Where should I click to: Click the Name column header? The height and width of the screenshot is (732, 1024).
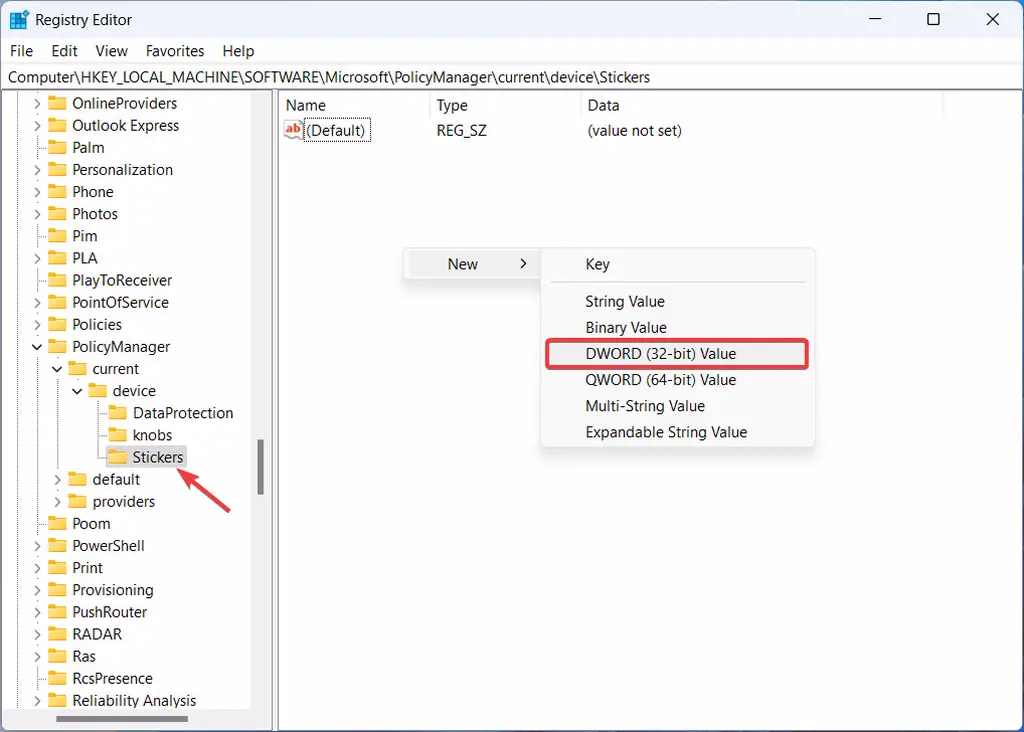[x=355, y=105]
